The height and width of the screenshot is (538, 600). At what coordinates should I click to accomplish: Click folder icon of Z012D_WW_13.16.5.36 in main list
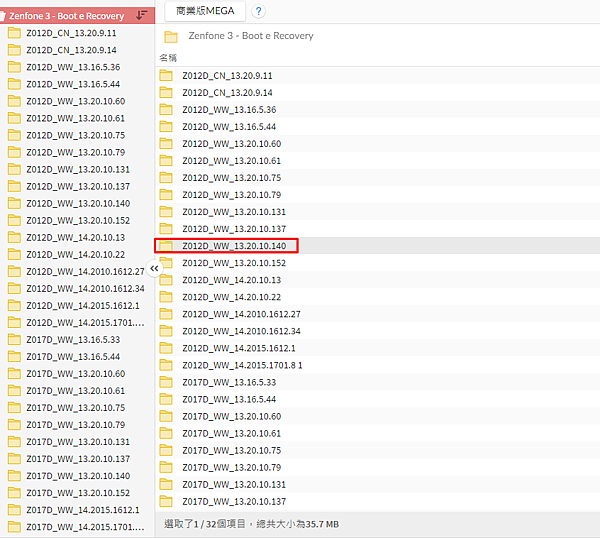pos(166,109)
